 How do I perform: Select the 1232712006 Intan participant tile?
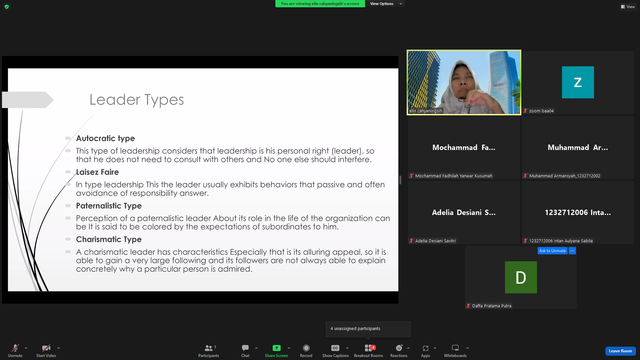tap(578, 212)
